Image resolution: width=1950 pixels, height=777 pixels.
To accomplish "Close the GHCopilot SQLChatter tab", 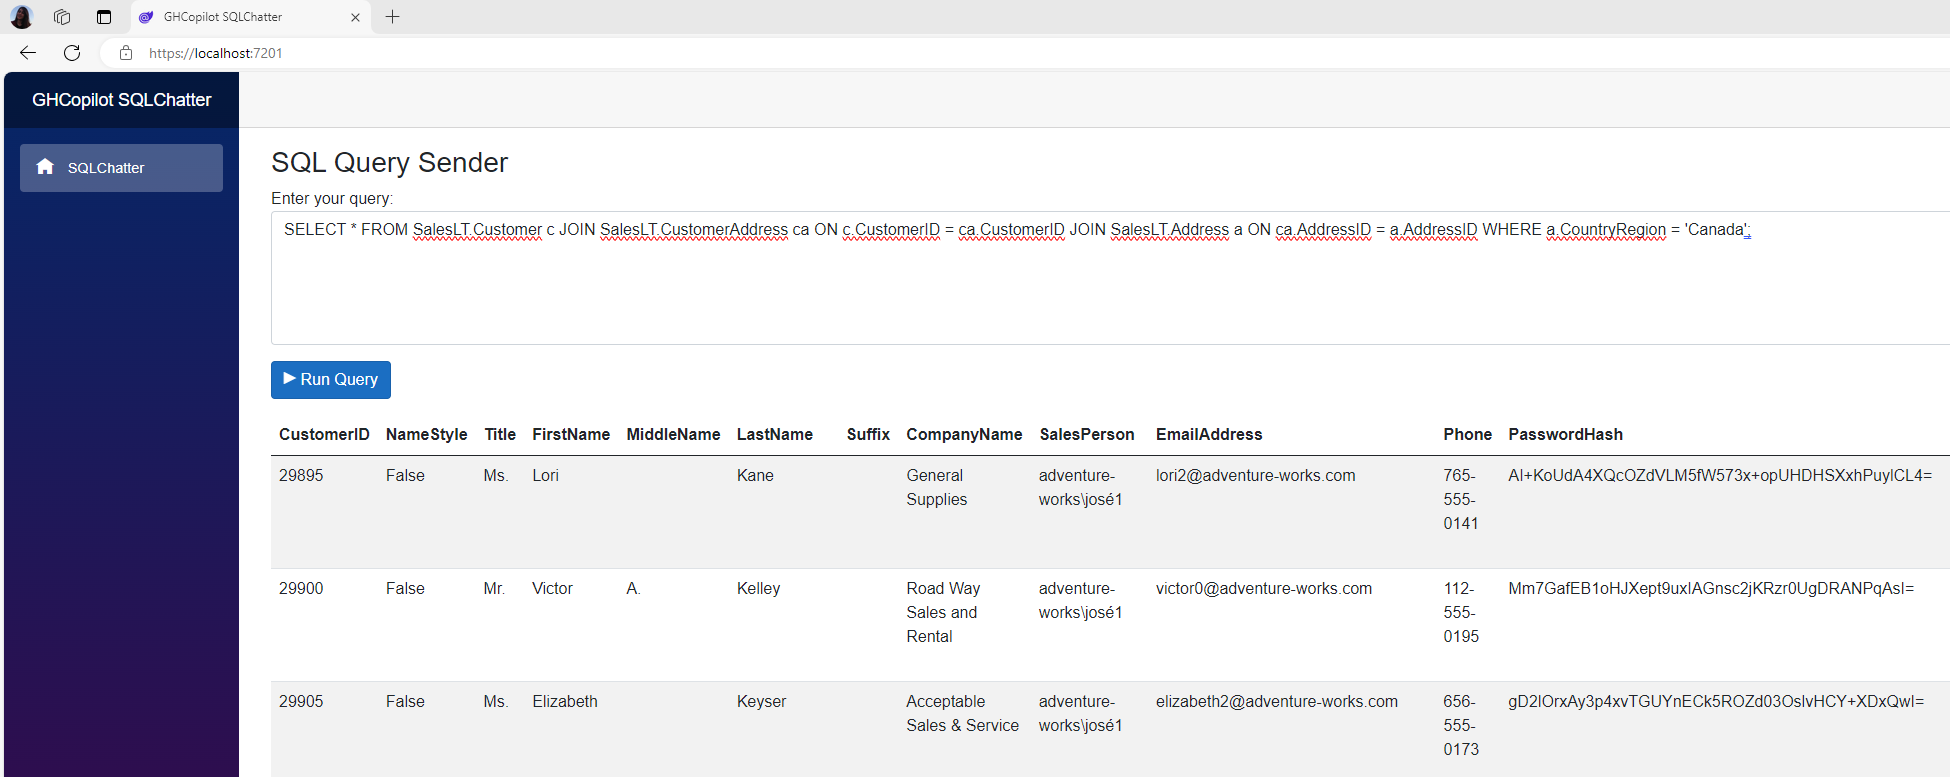I will (x=355, y=17).
